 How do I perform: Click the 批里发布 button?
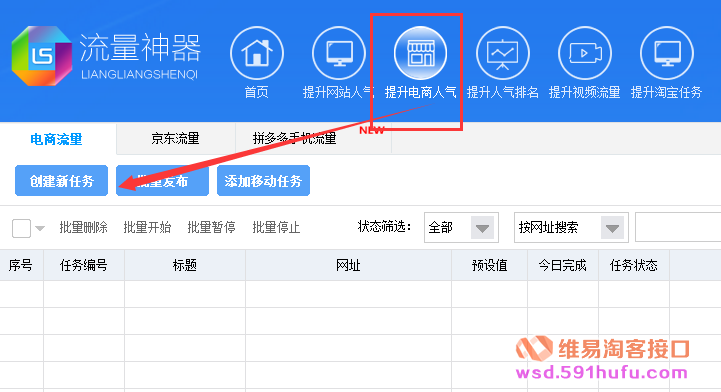click(162, 181)
